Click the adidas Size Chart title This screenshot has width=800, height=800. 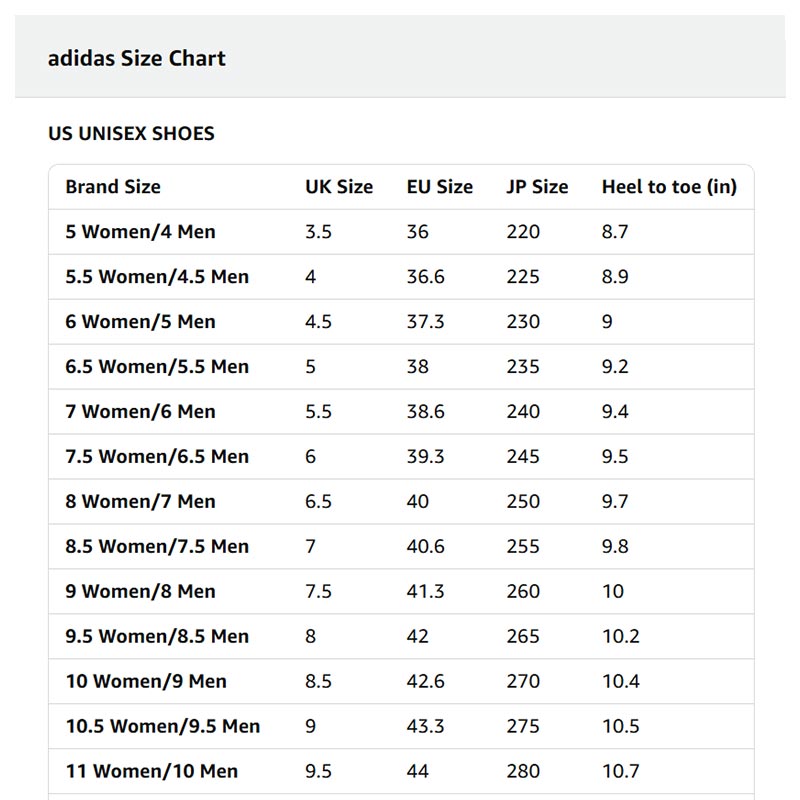(137, 58)
